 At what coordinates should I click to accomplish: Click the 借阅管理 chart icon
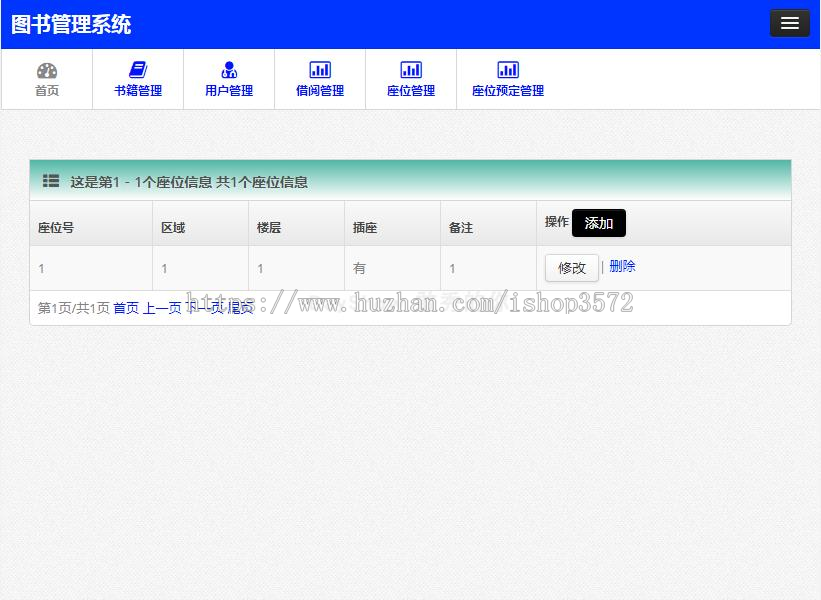pos(320,70)
